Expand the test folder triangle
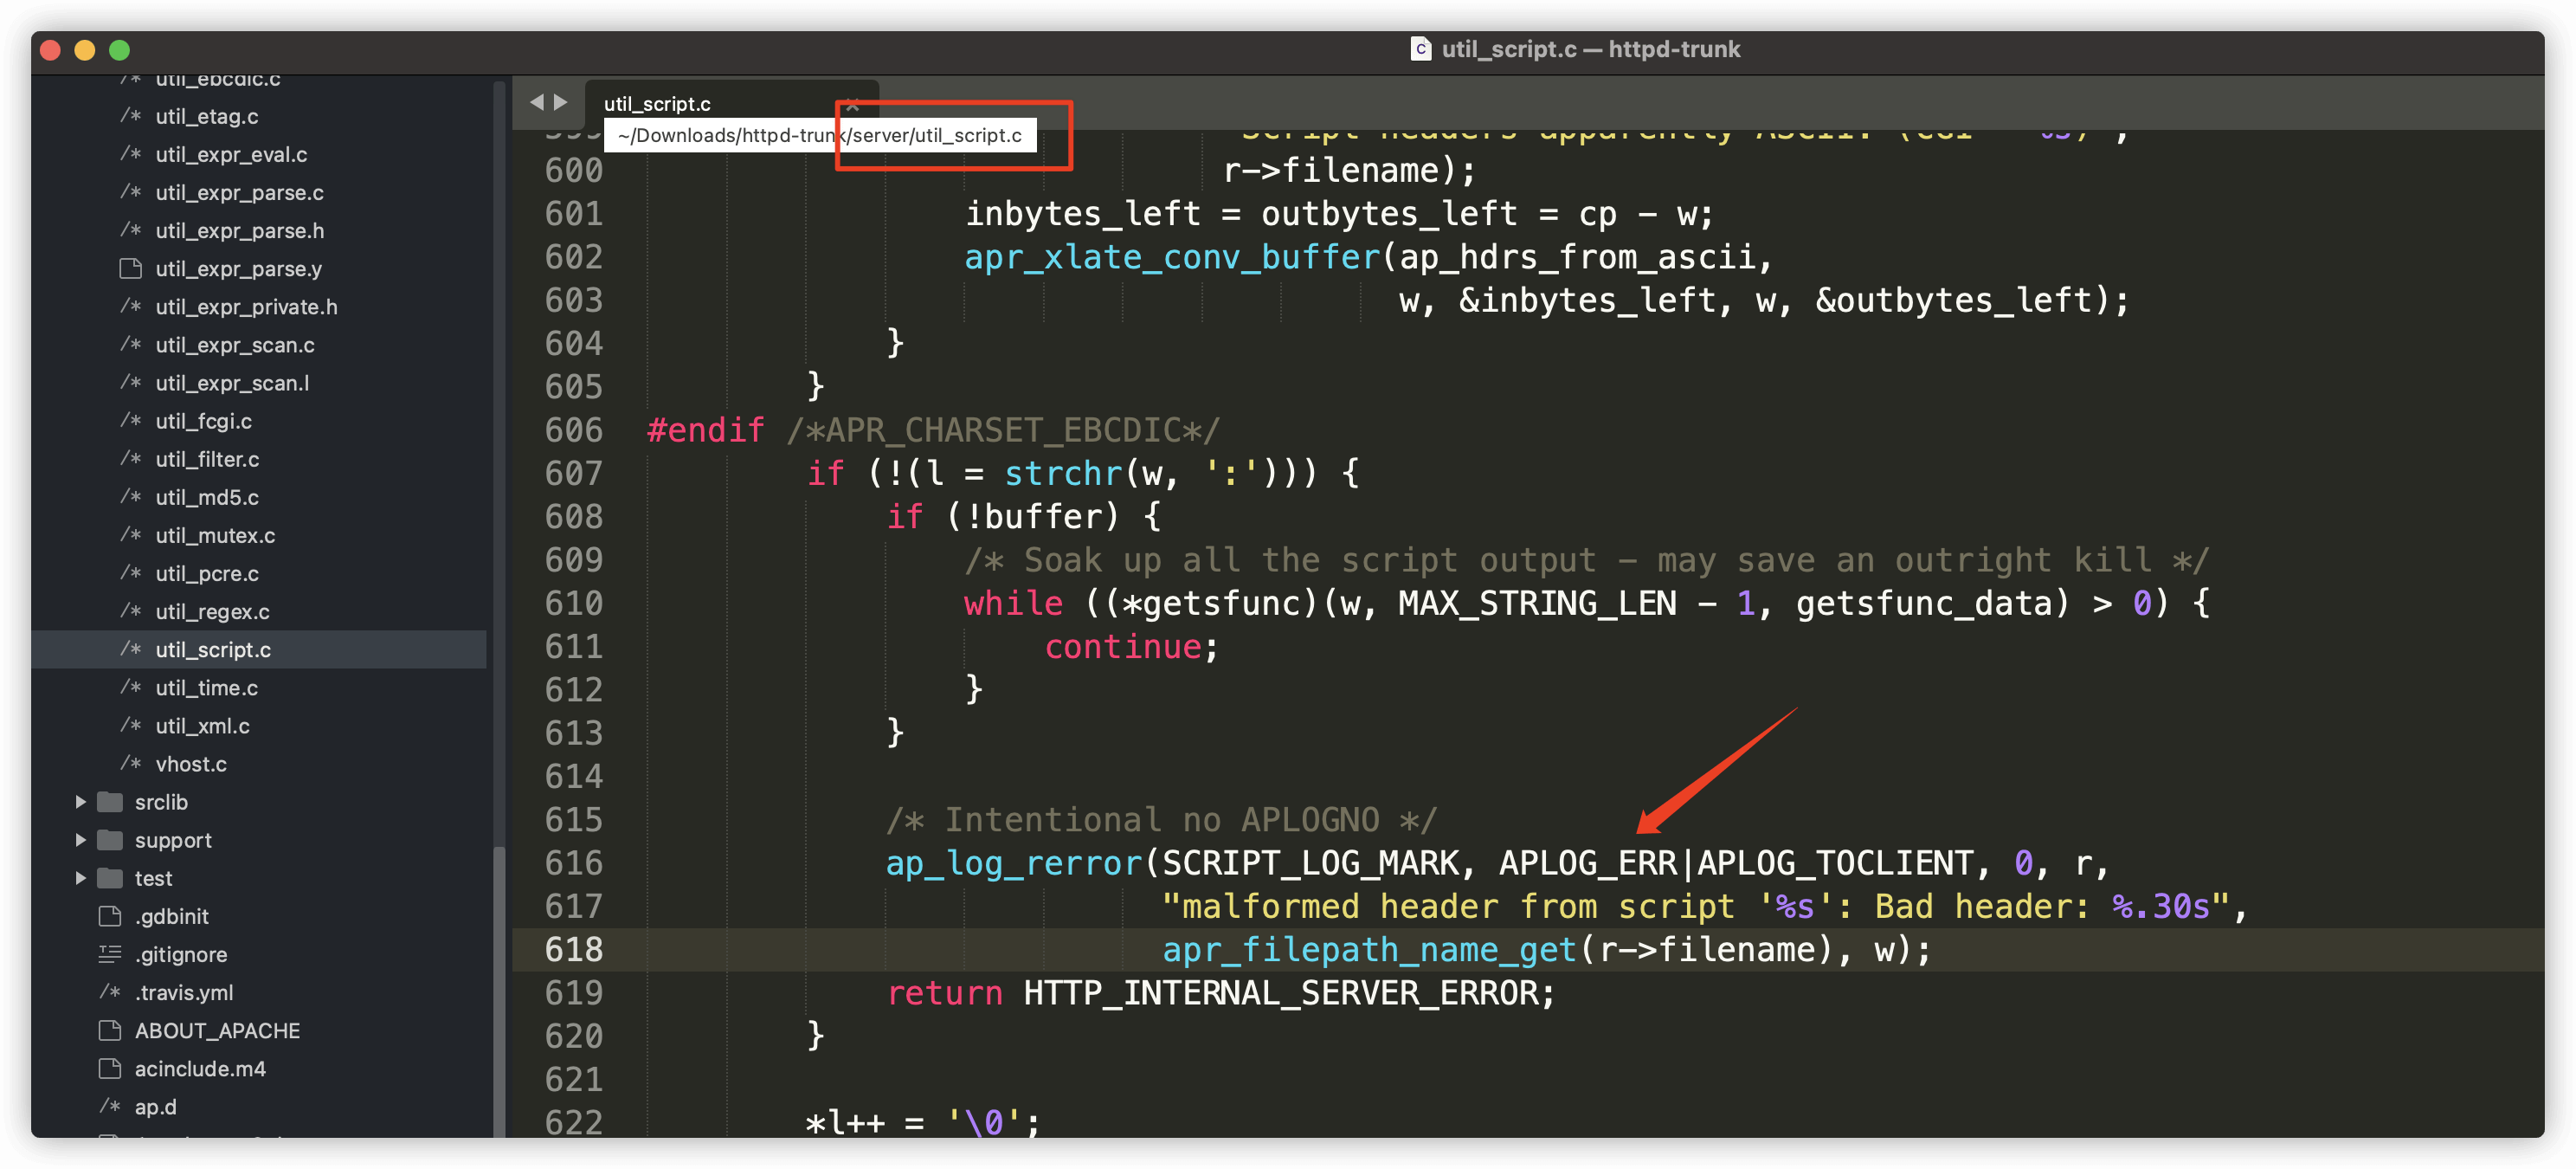The height and width of the screenshot is (1169, 2576). coord(81,878)
